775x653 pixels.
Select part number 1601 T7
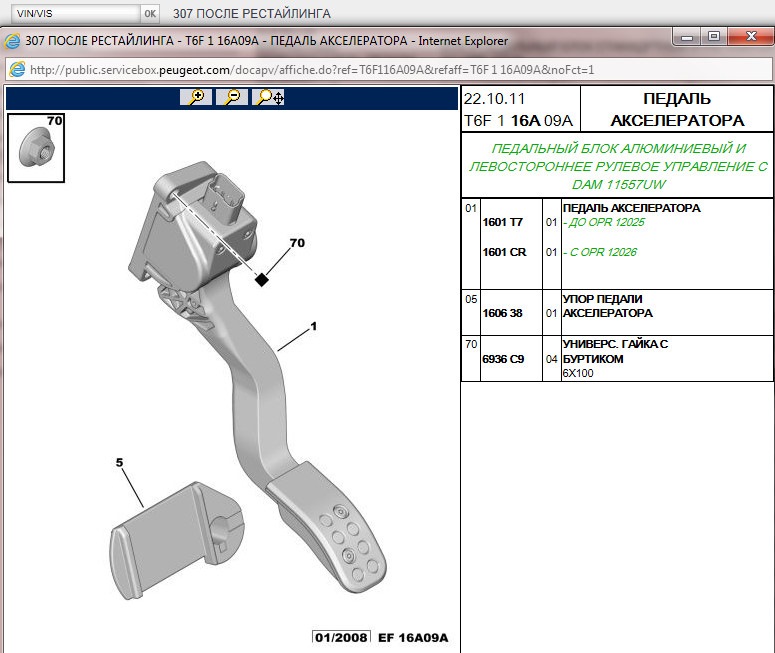(503, 222)
